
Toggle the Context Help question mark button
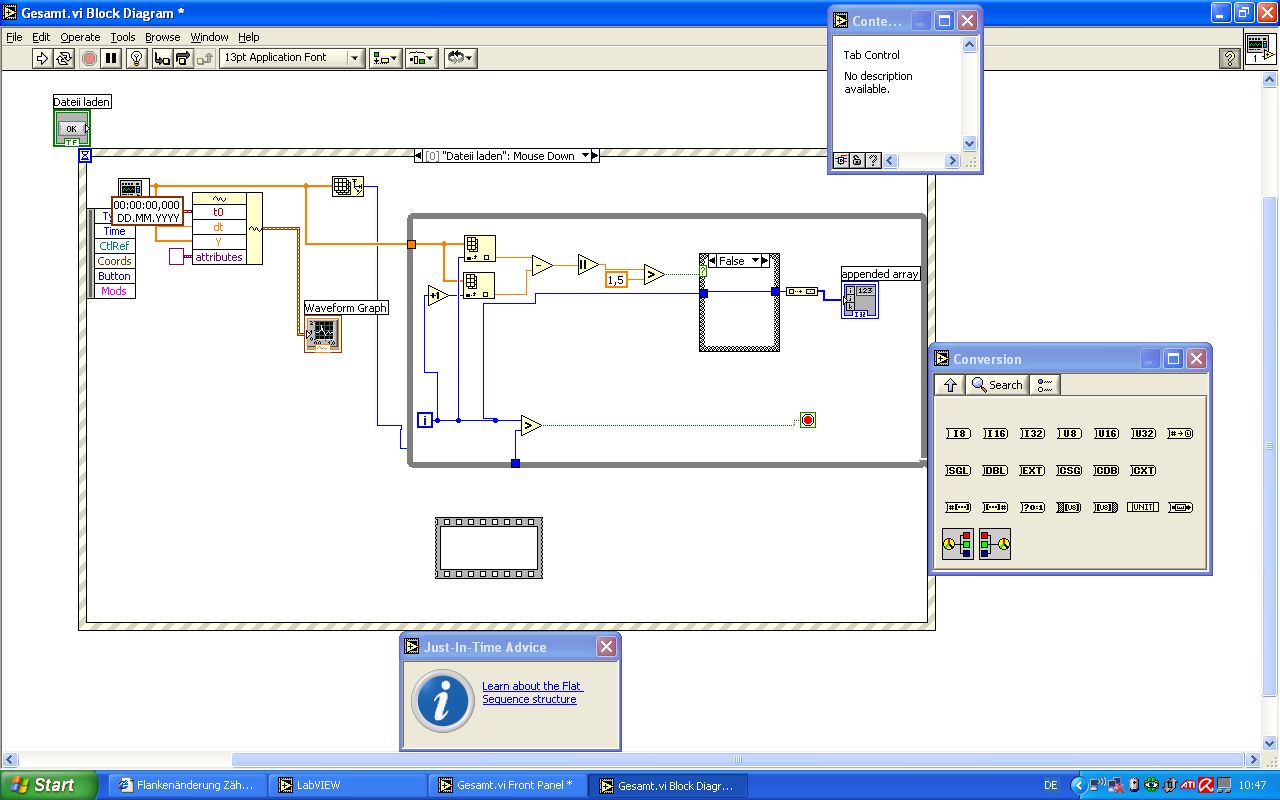[1230, 58]
